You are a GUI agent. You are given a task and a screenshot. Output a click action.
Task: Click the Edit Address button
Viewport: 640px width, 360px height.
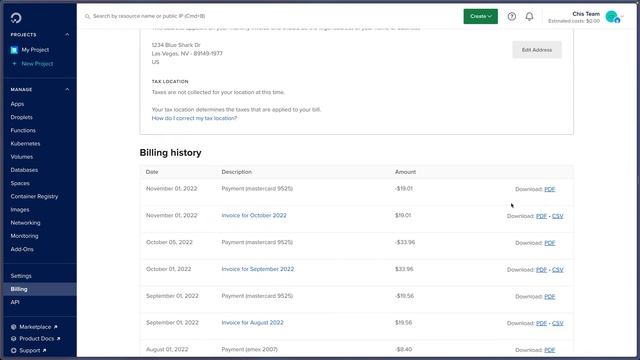tap(537, 50)
